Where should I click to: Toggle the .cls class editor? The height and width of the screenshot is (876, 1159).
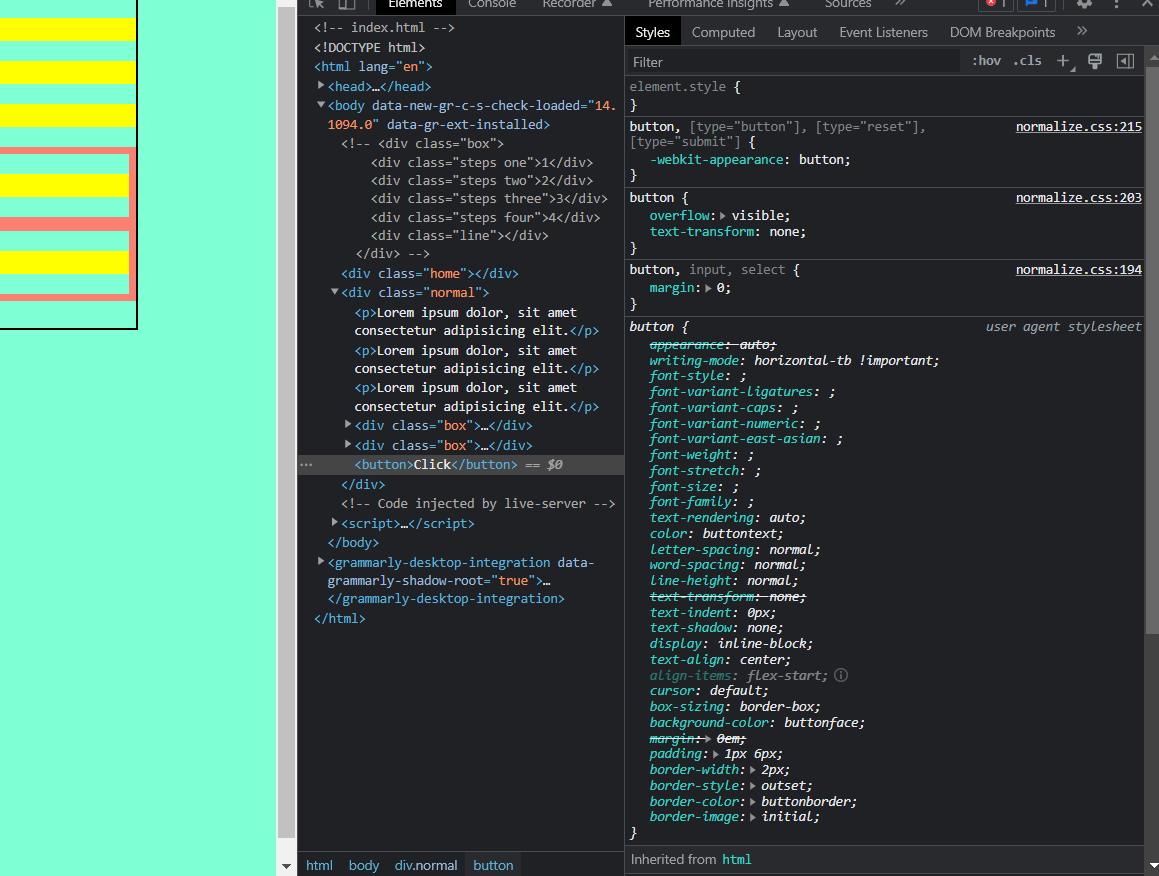(x=1027, y=61)
